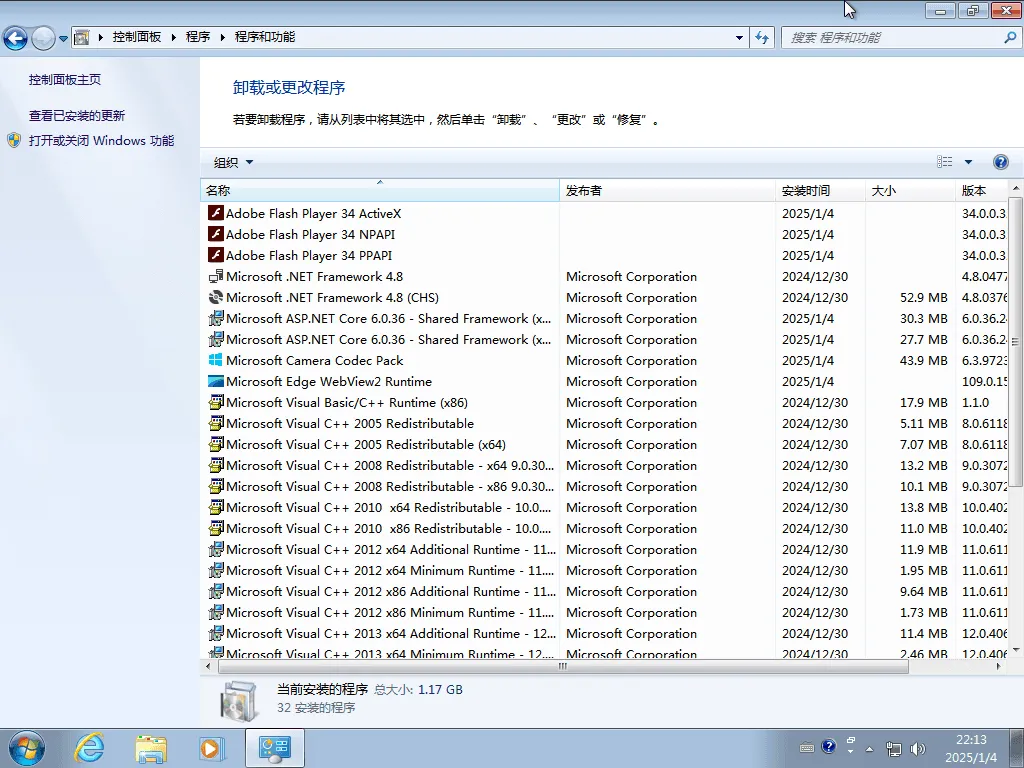Viewport: 1024px width, 768px height.
Task: Sort the list by 安装时间 column
Action: tap(820, 191)
